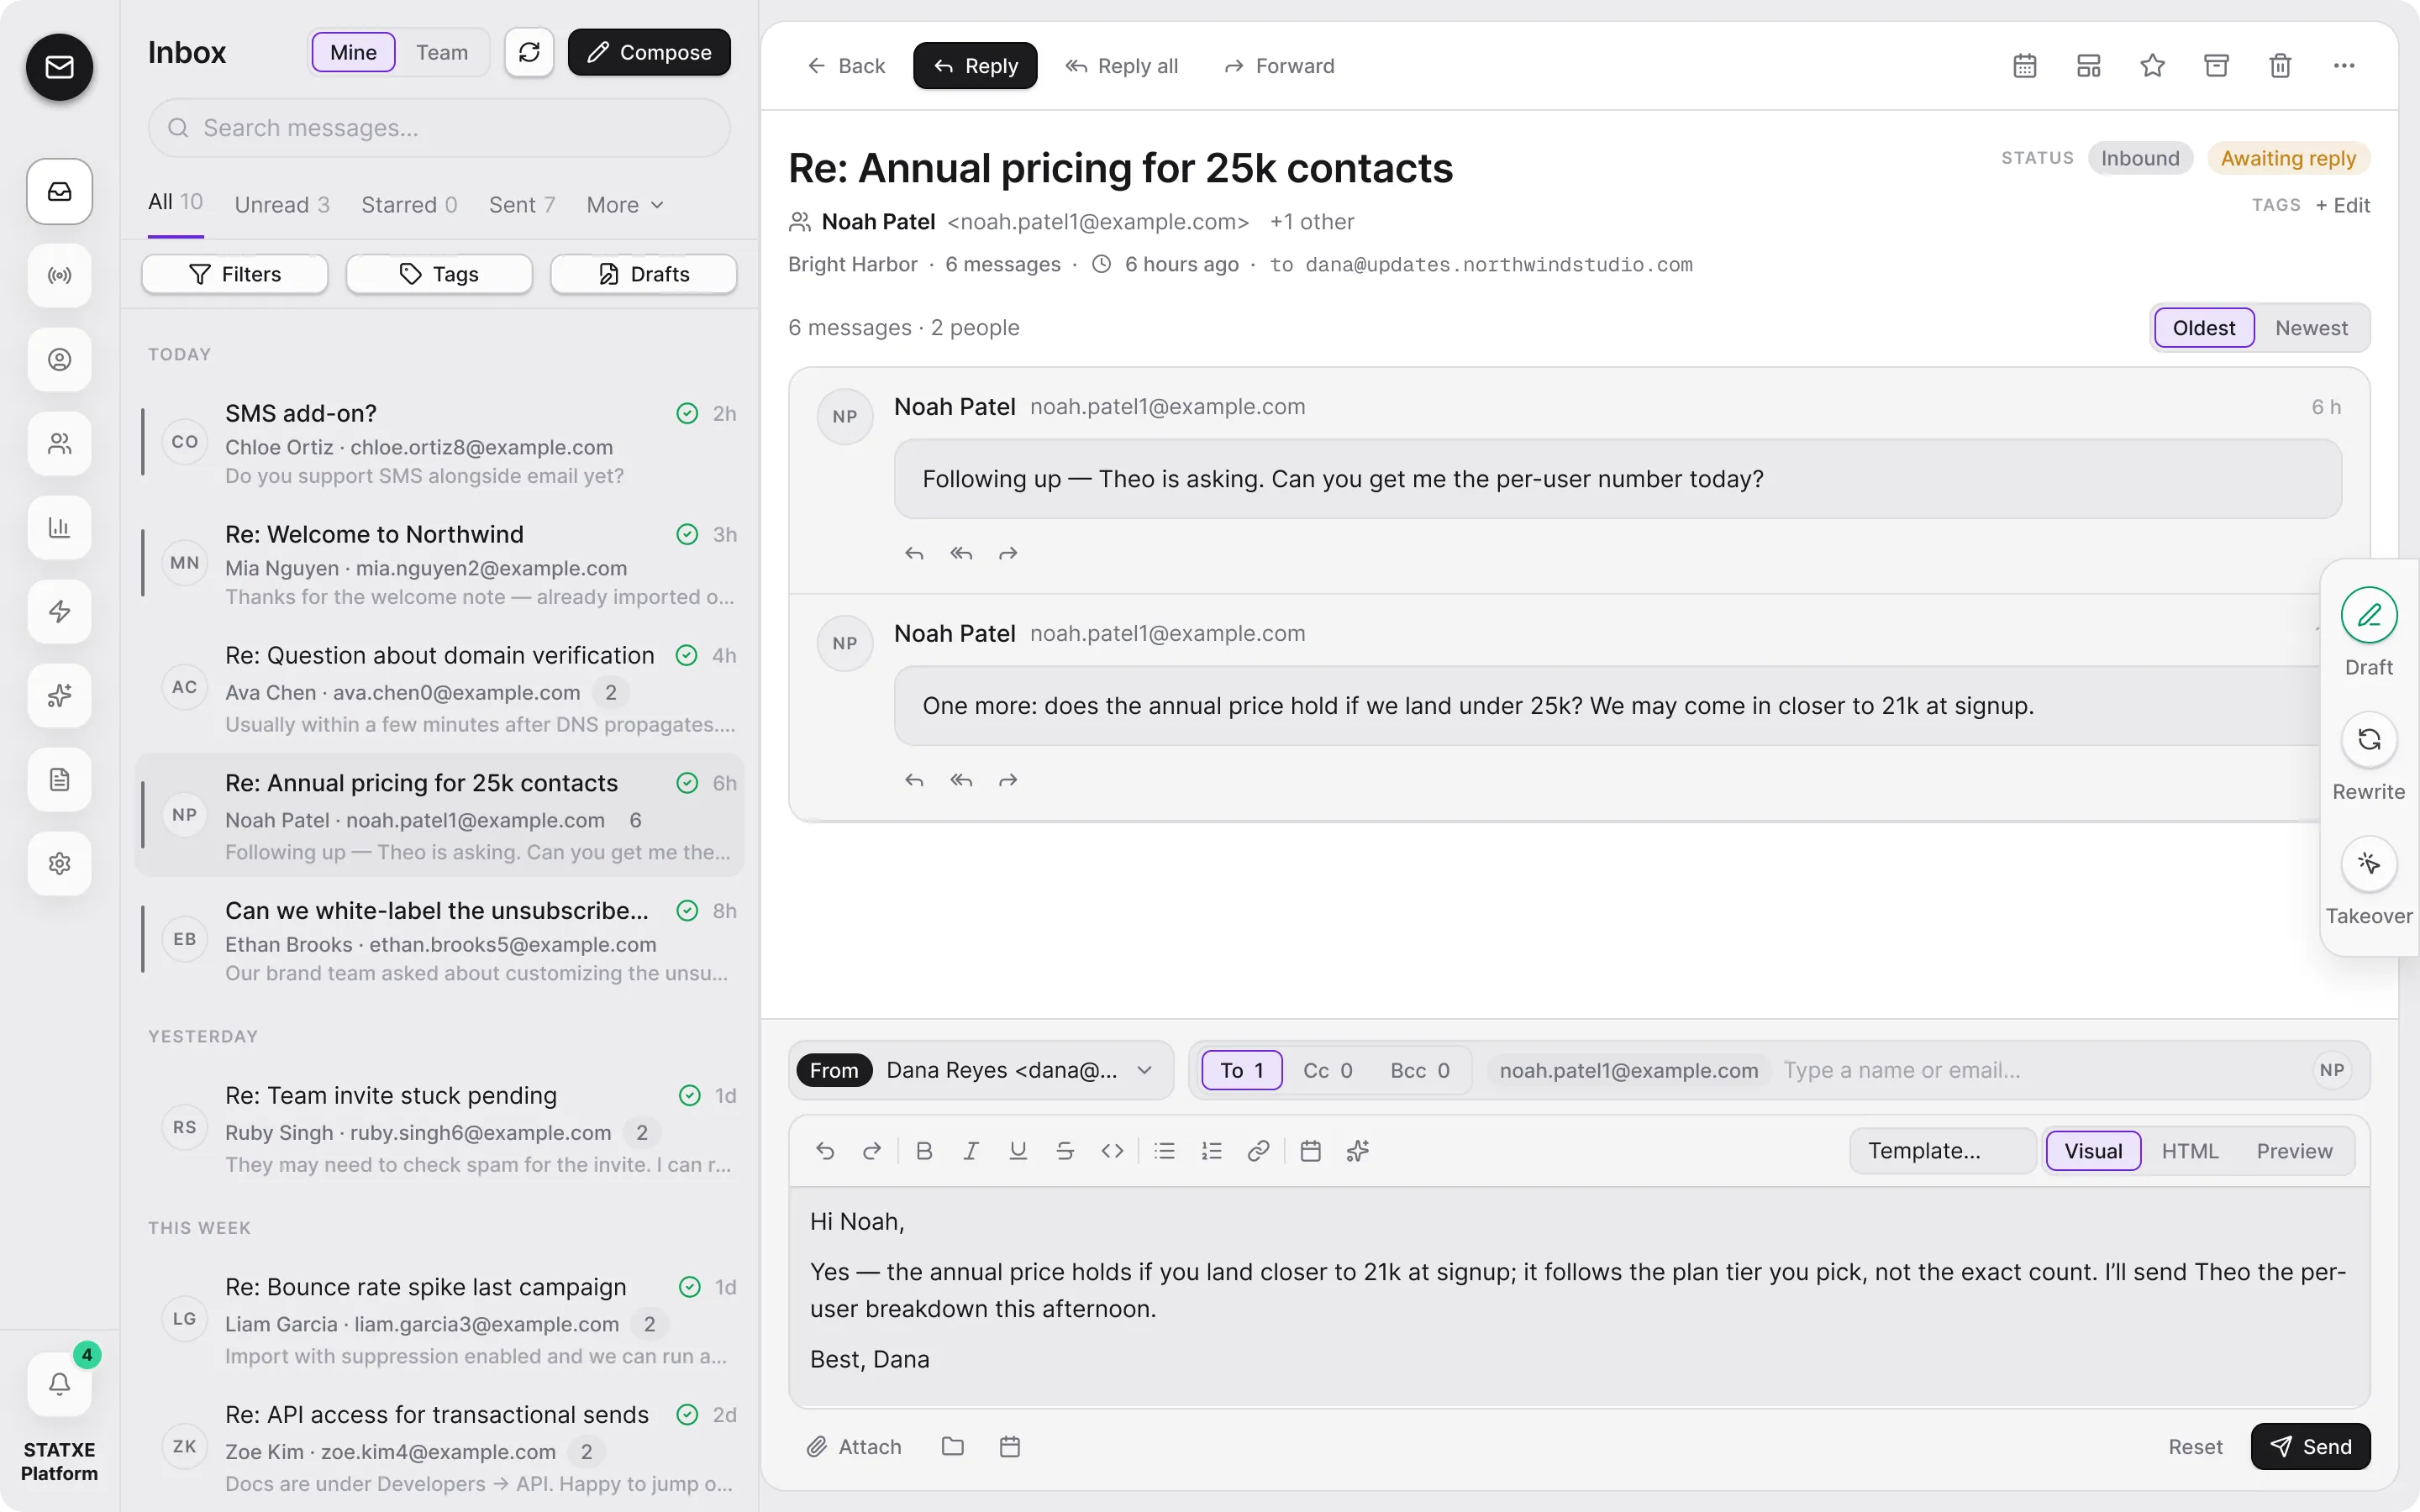2420x1512 pixels.
Task: Open the automation lightning bolt sidebar icon
Action: (60, 611)
